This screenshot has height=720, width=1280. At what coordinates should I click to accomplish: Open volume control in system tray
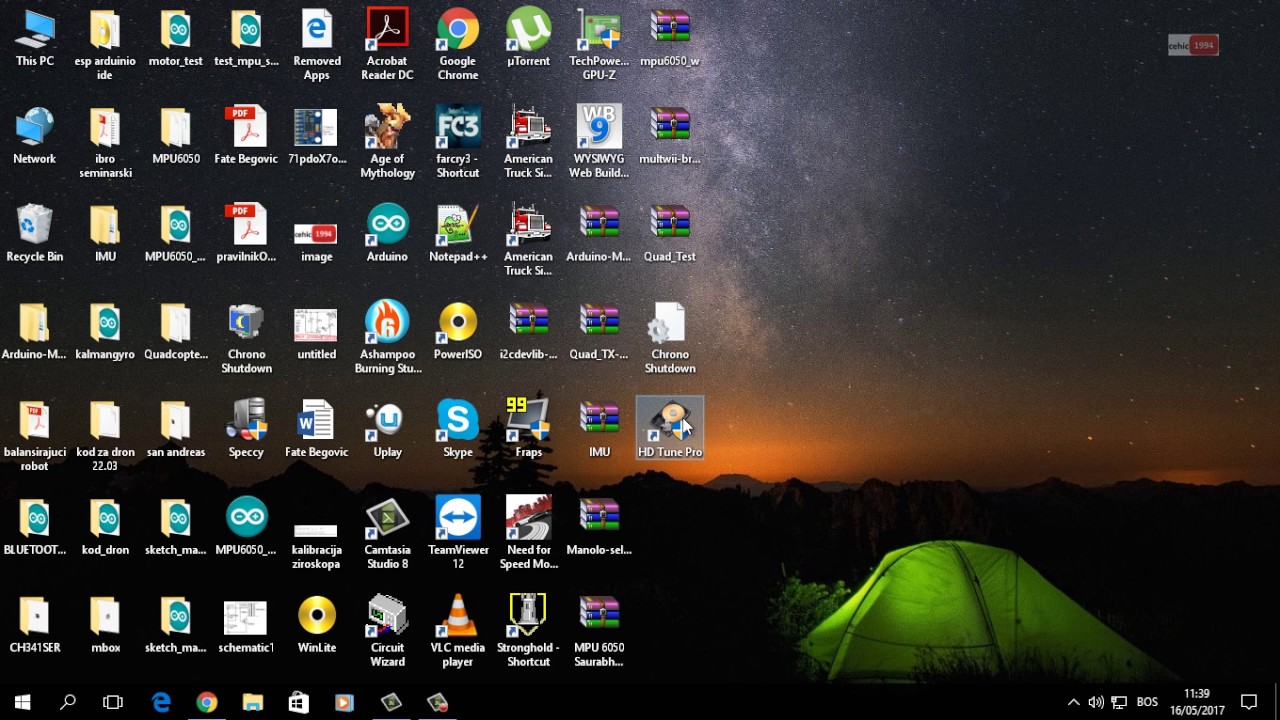(1096, 702)
